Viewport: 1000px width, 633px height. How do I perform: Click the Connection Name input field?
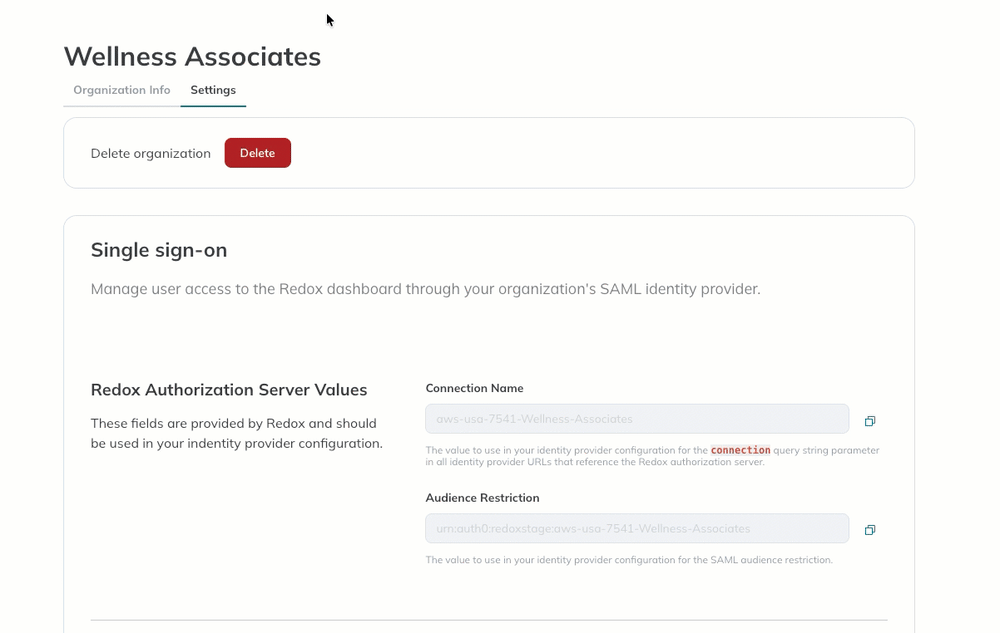point(637,419)
